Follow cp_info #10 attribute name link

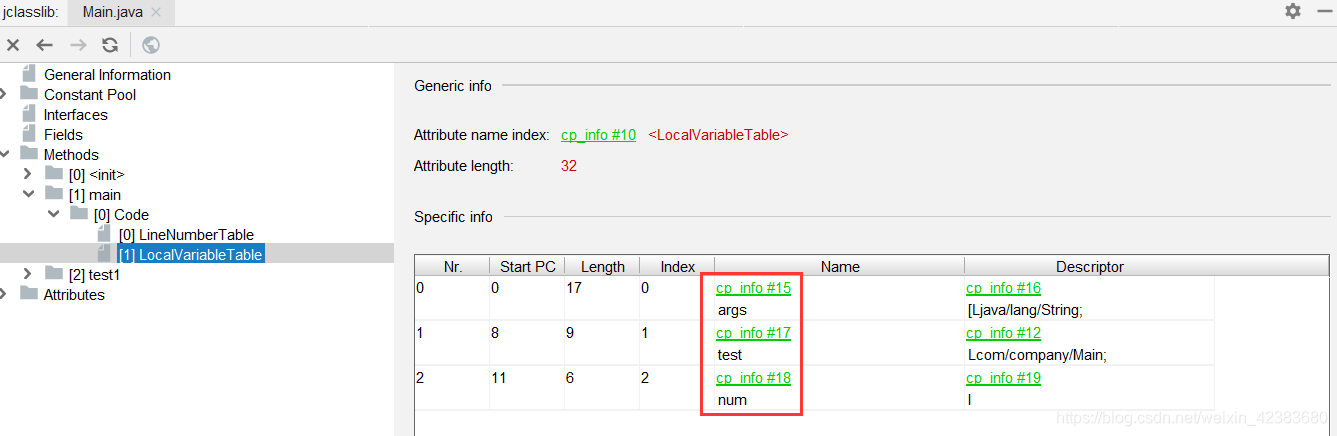pyautogui.click(x=598, y=135)
